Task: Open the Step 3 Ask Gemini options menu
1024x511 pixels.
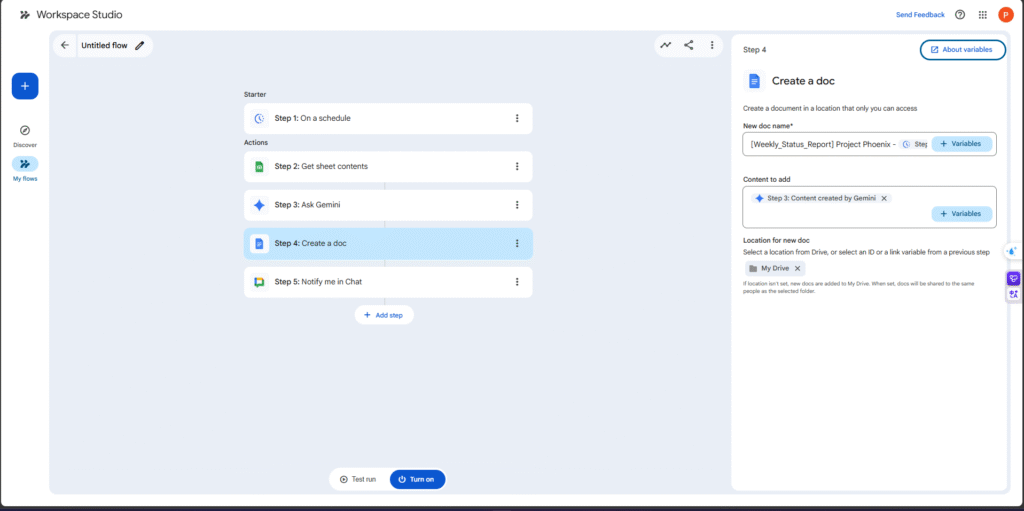Action: (x=517, y=205)
